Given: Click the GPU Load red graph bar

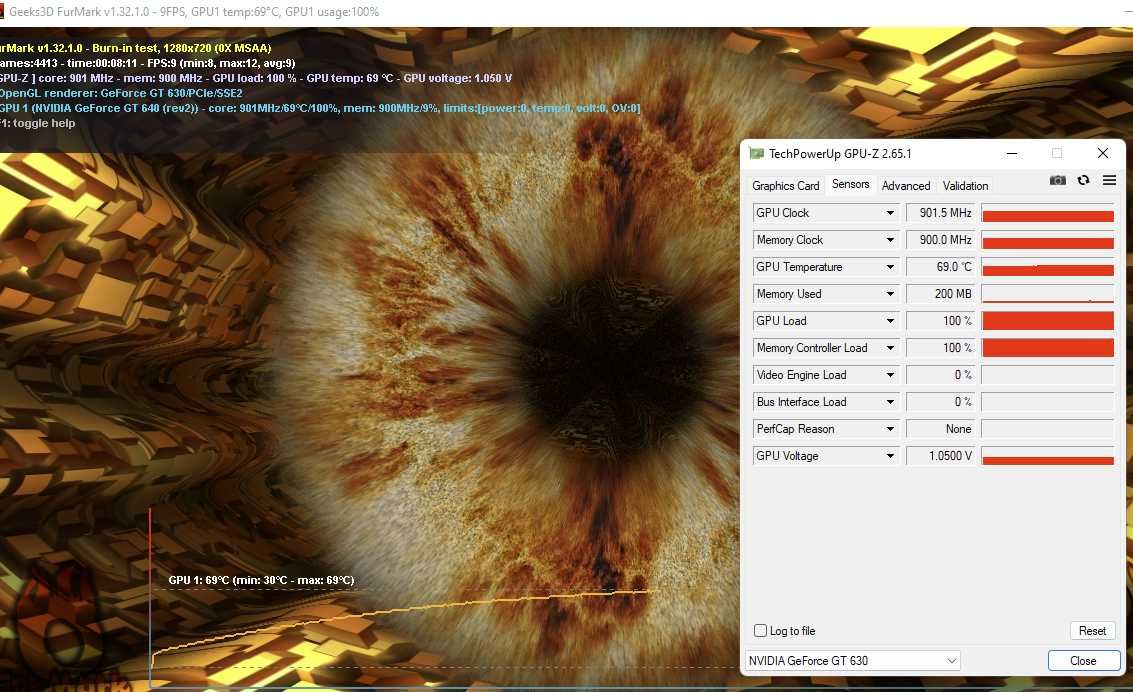Looking at the screenshot, I should 1048,321.
